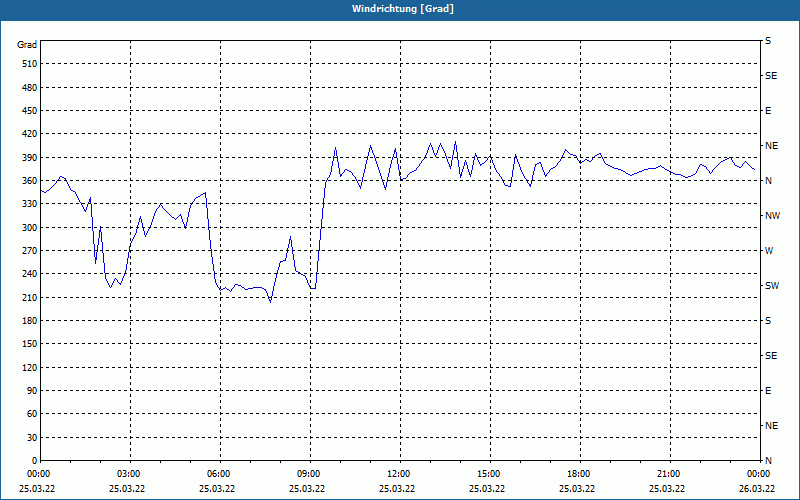The width and height of the screenshot is (800, 500).
Task: Click the SW compass label
Action: [772, 286]
